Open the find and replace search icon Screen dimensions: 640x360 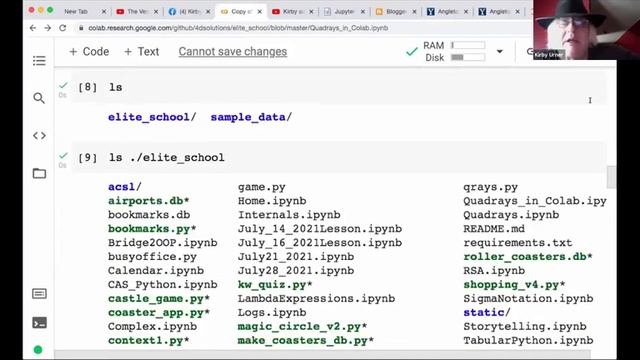39,98
